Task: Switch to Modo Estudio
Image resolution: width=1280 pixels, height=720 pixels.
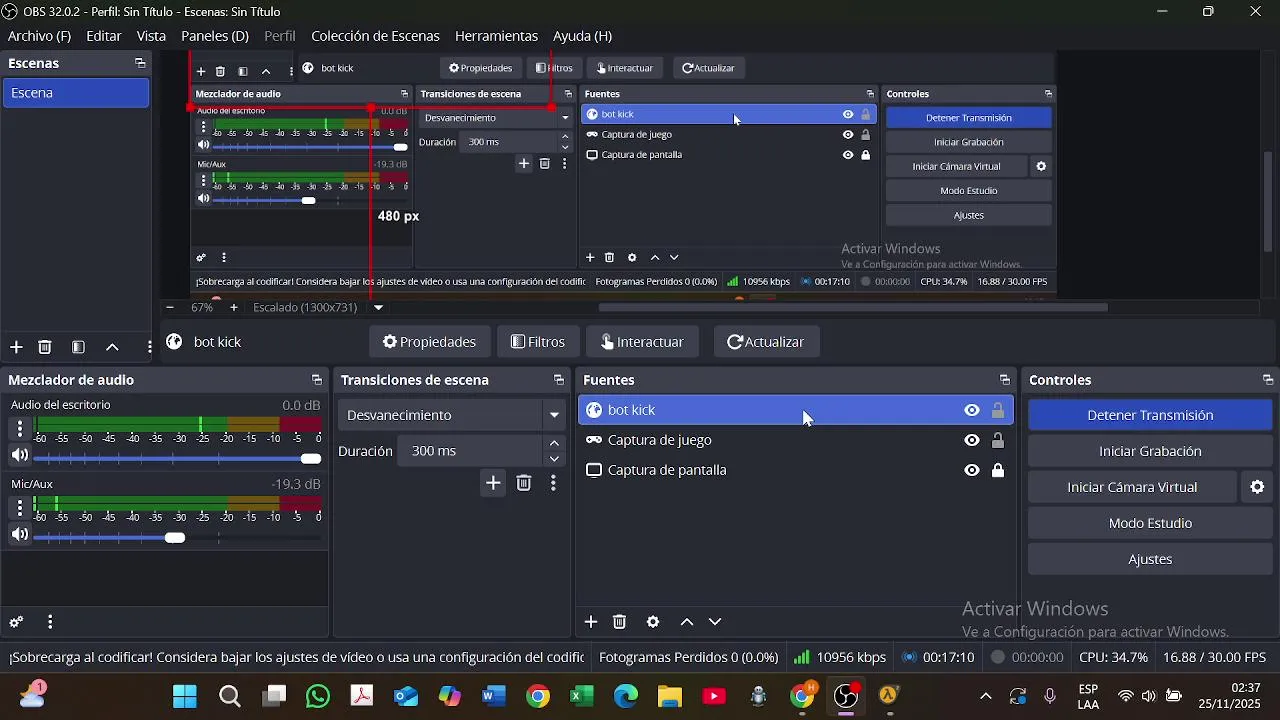Action: pos(1150,523)
